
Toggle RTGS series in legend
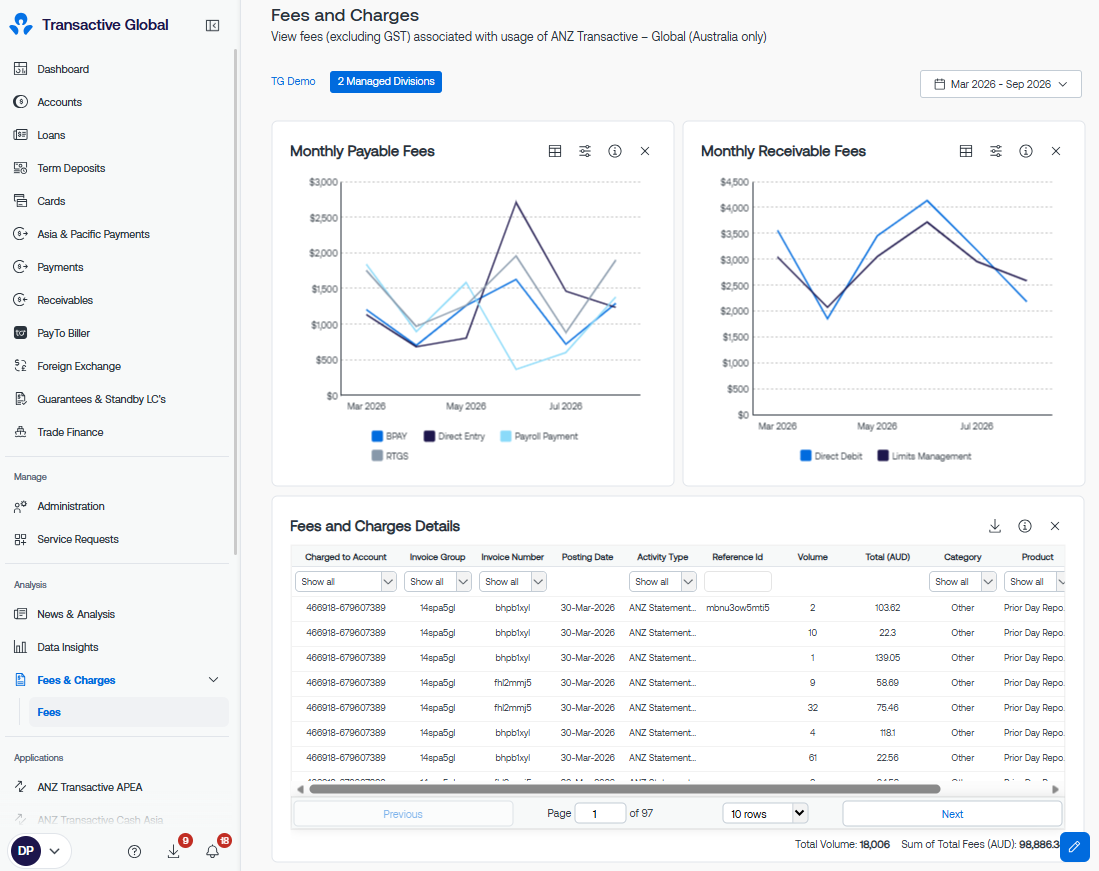pyautogui.click(x=390, y=456)
